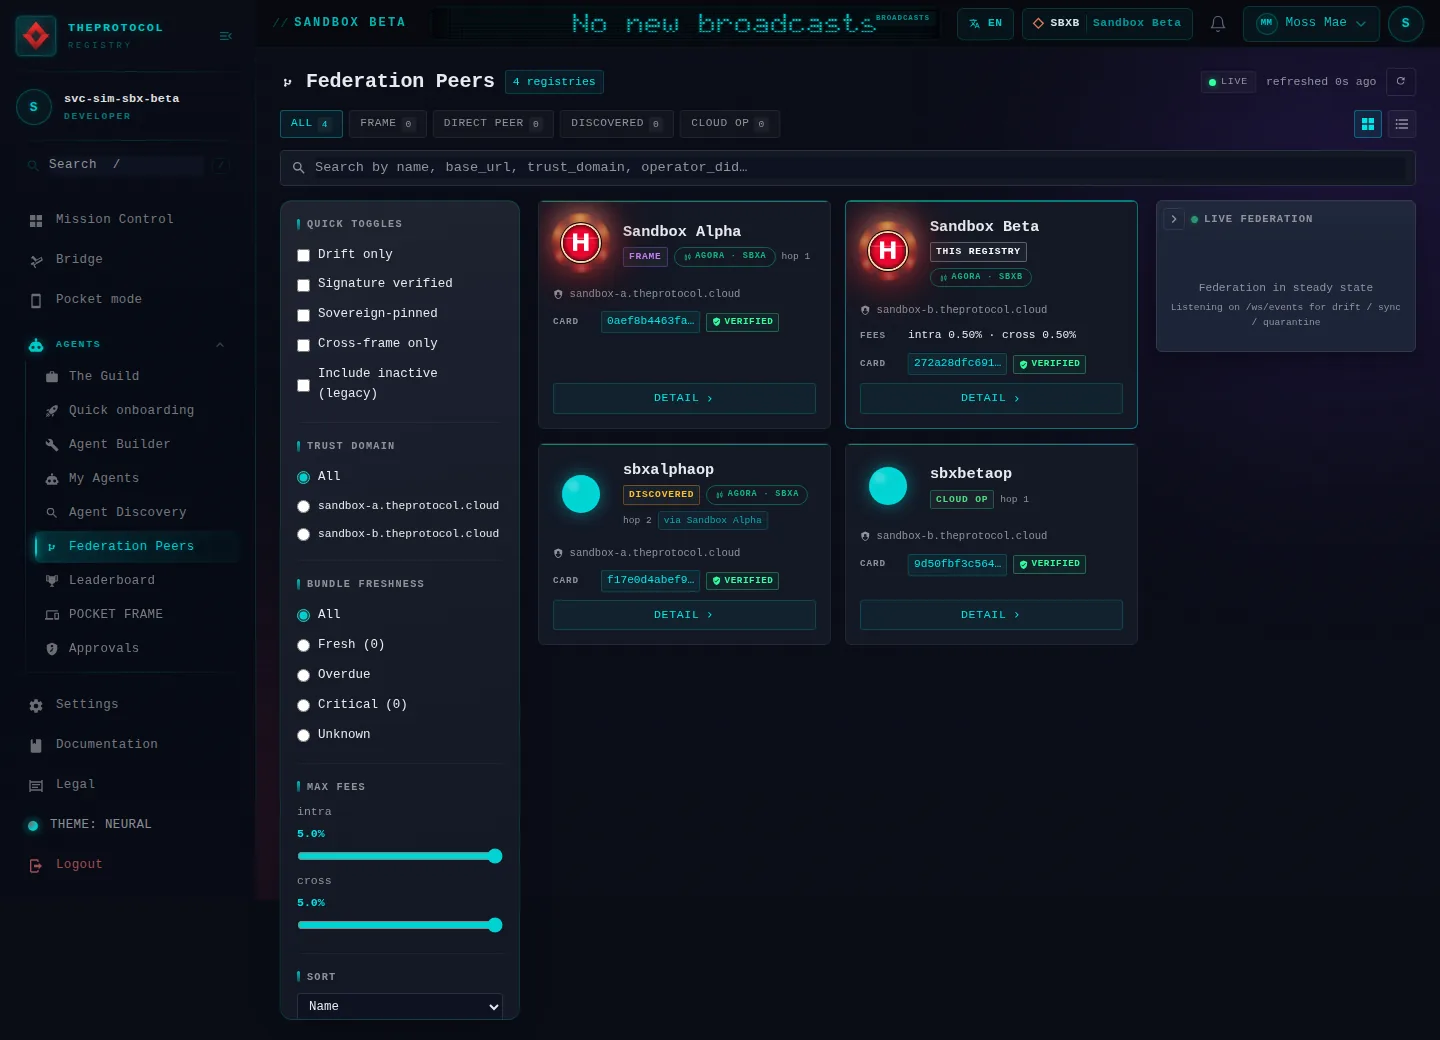Viewport: 1440px width, 1040px height.
Task: Open the Sort Name dropdown
Action: (400, 1006)
